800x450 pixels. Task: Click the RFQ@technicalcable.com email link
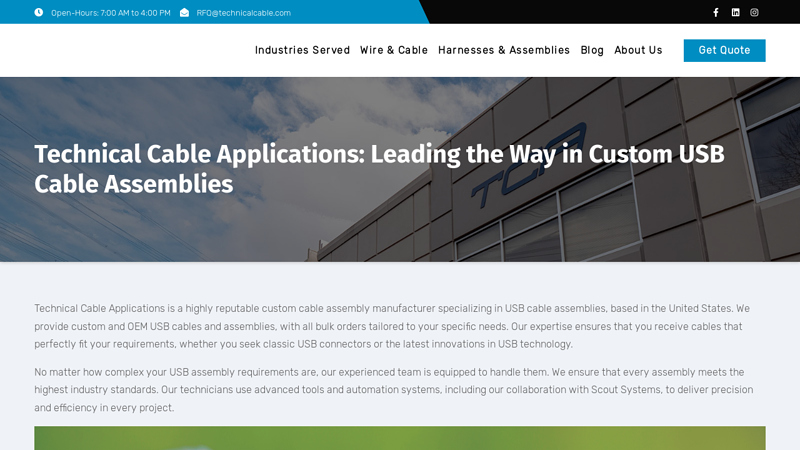243,13
